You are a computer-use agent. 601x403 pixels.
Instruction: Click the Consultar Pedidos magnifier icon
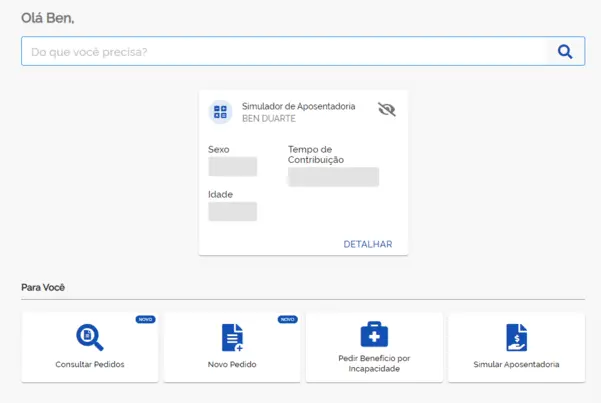coord(90,337)
